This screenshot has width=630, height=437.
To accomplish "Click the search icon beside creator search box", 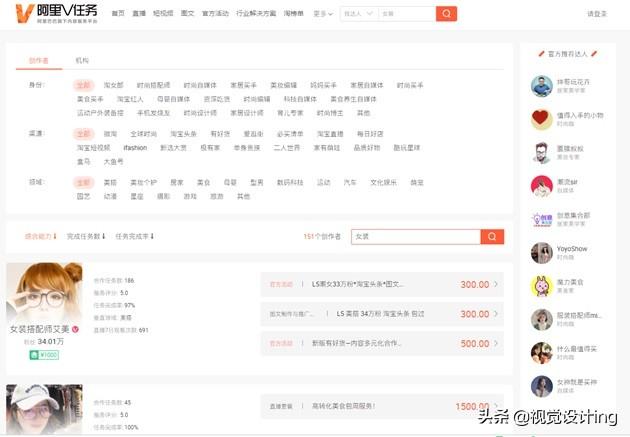I will (492, 237).
